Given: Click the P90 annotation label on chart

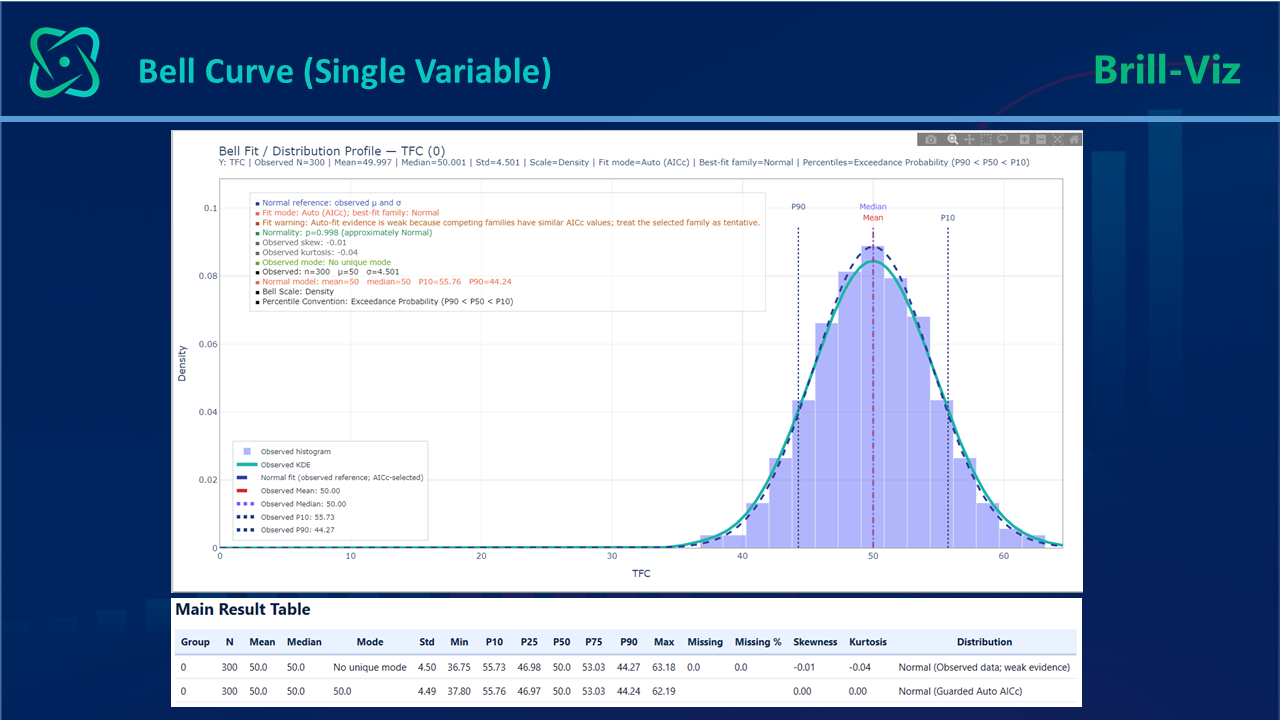Looking at the screenshot, I should coord(798,207).
